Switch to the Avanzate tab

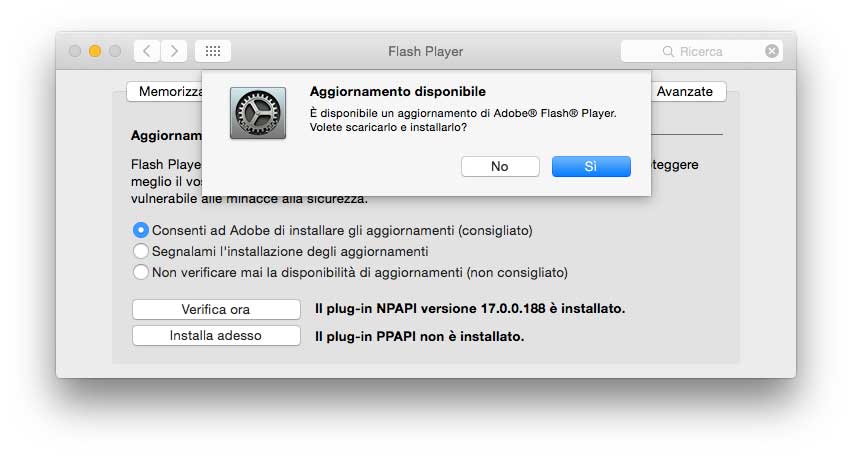pyautogui.click(x=685, y=91)
